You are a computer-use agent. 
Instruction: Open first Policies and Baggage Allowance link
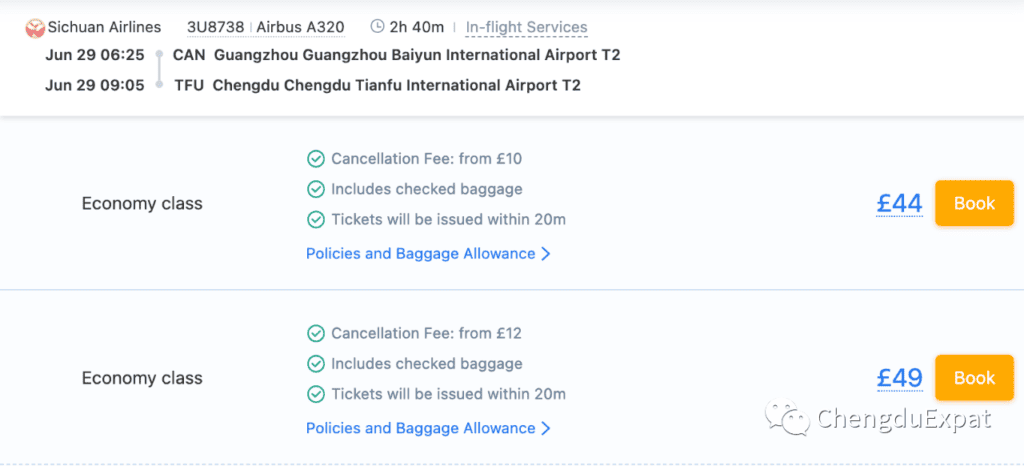coord(421,253)
